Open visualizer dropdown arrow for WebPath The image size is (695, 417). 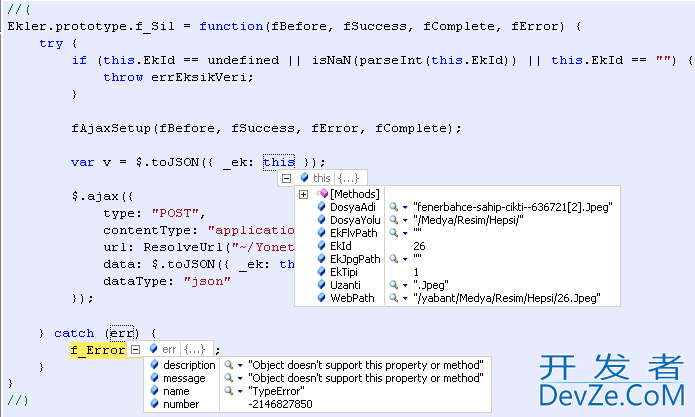pyautogui.click(x=405, y=299)
